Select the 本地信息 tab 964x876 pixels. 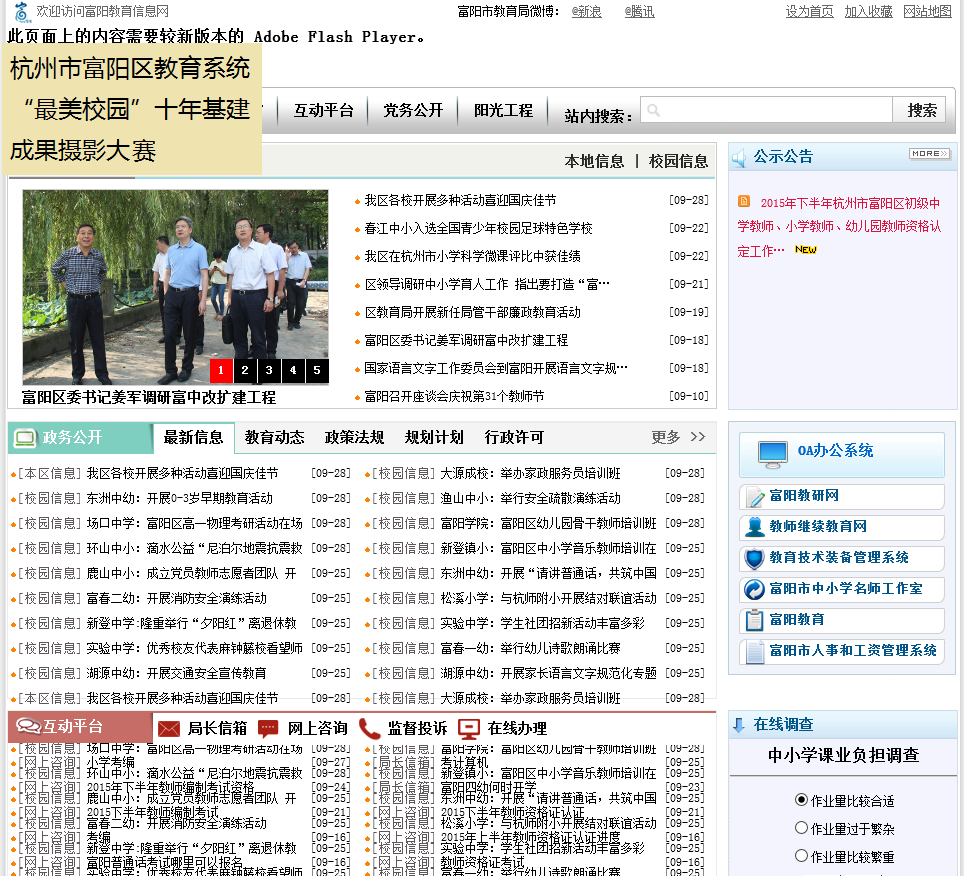click(594, 161)
